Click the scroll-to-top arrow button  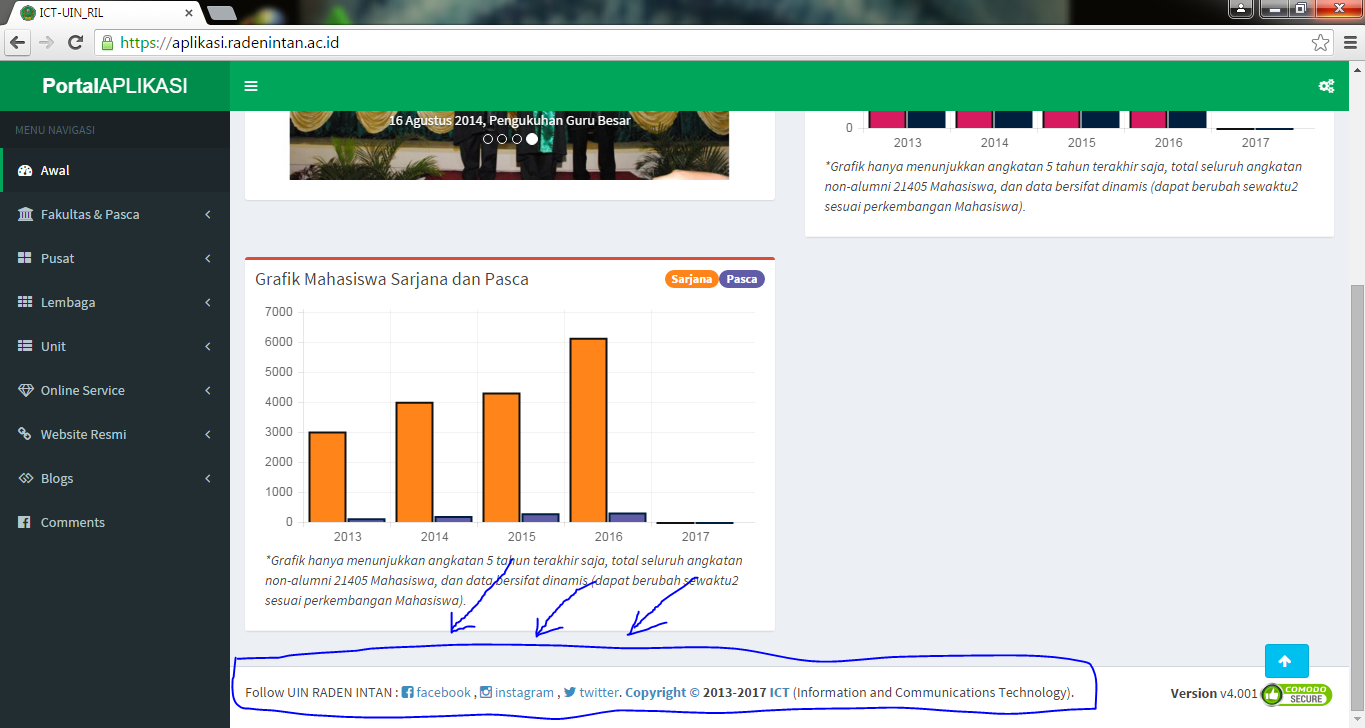pos(1286,661)
